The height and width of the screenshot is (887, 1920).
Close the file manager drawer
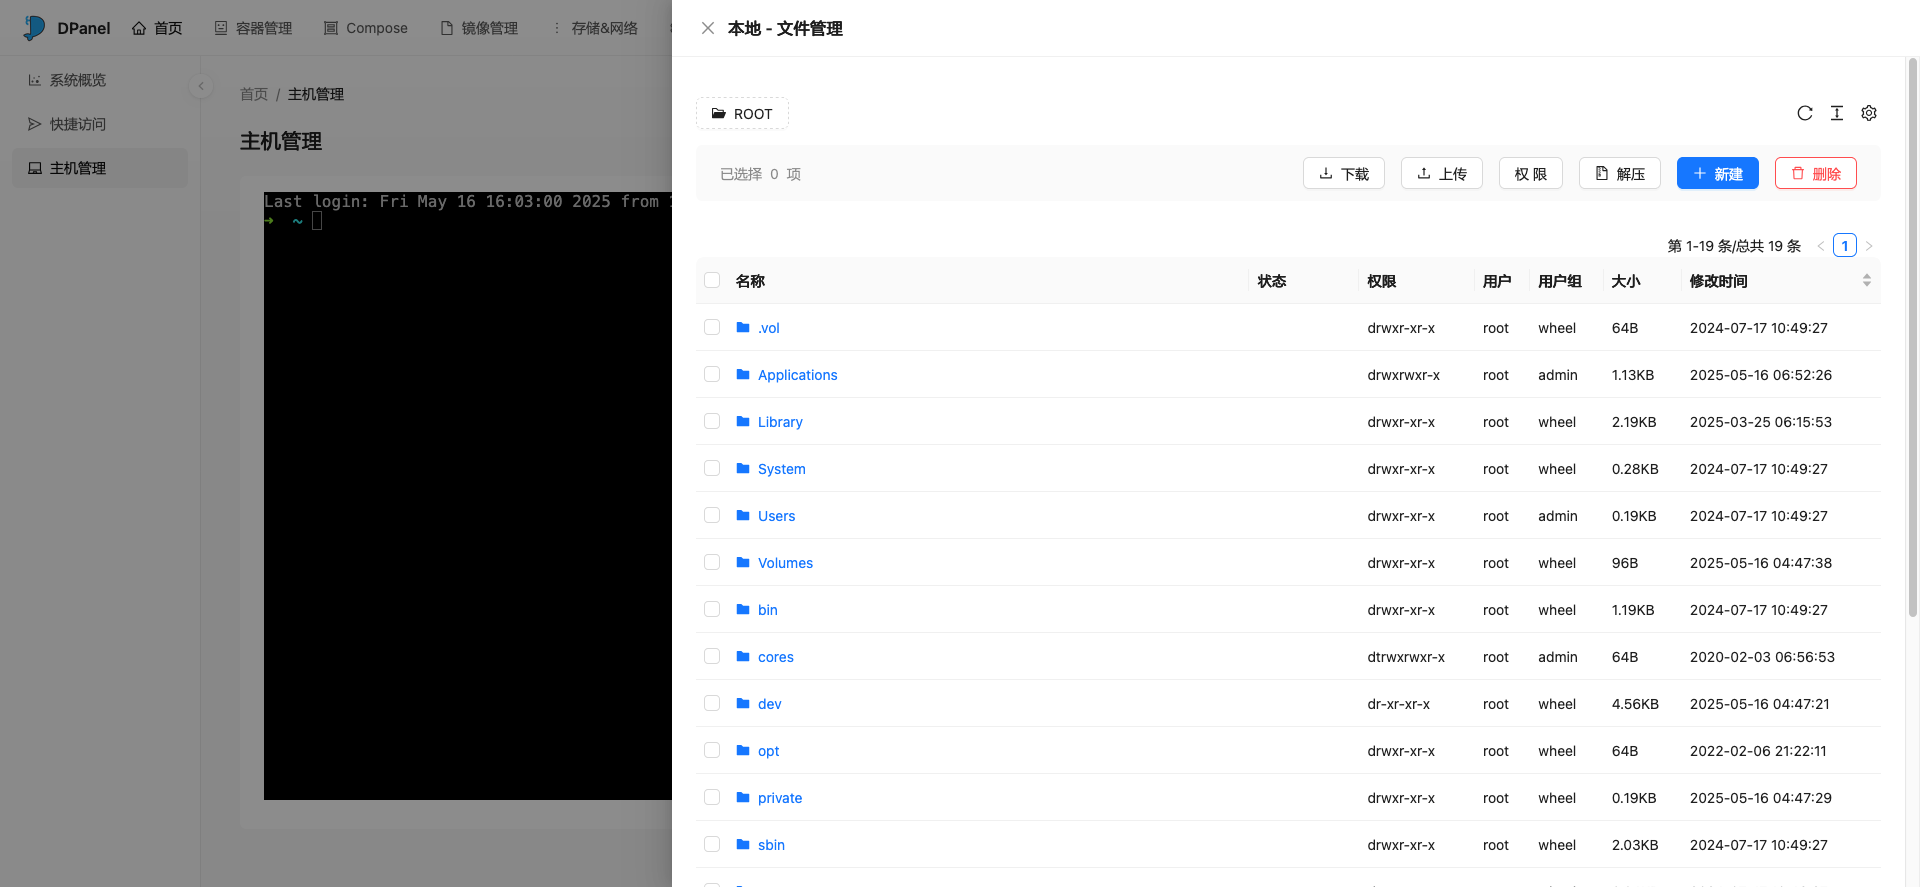point(708,28)
